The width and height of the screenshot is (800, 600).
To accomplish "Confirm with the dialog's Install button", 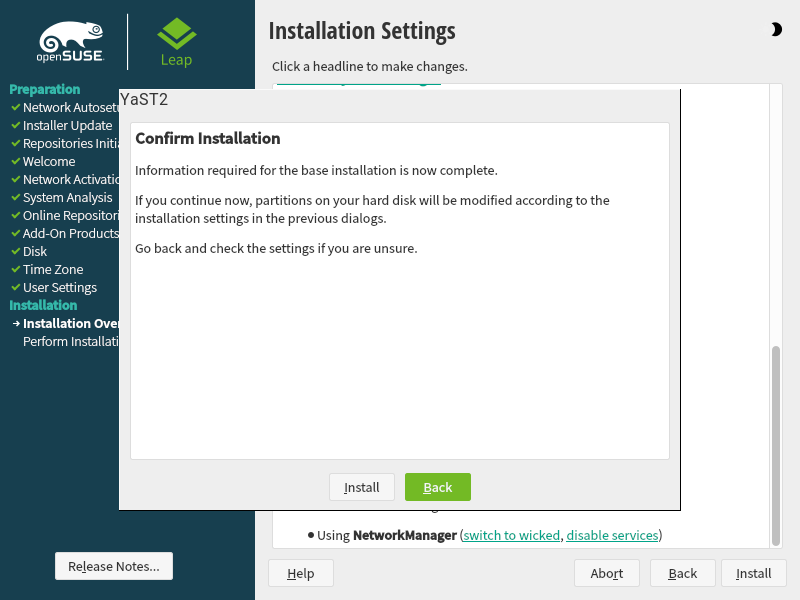I will (x=362, y=487).
